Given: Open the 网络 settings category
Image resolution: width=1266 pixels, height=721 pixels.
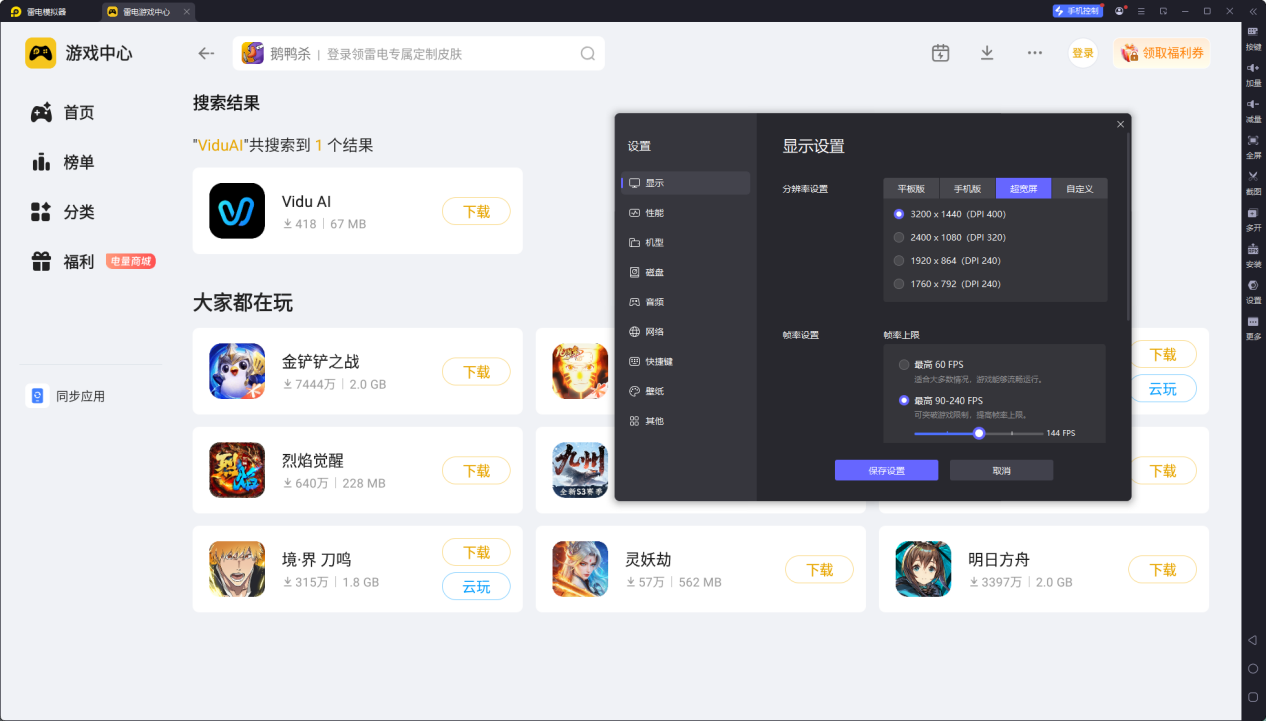Looking at the screenshot, I should tap(686, 332).
